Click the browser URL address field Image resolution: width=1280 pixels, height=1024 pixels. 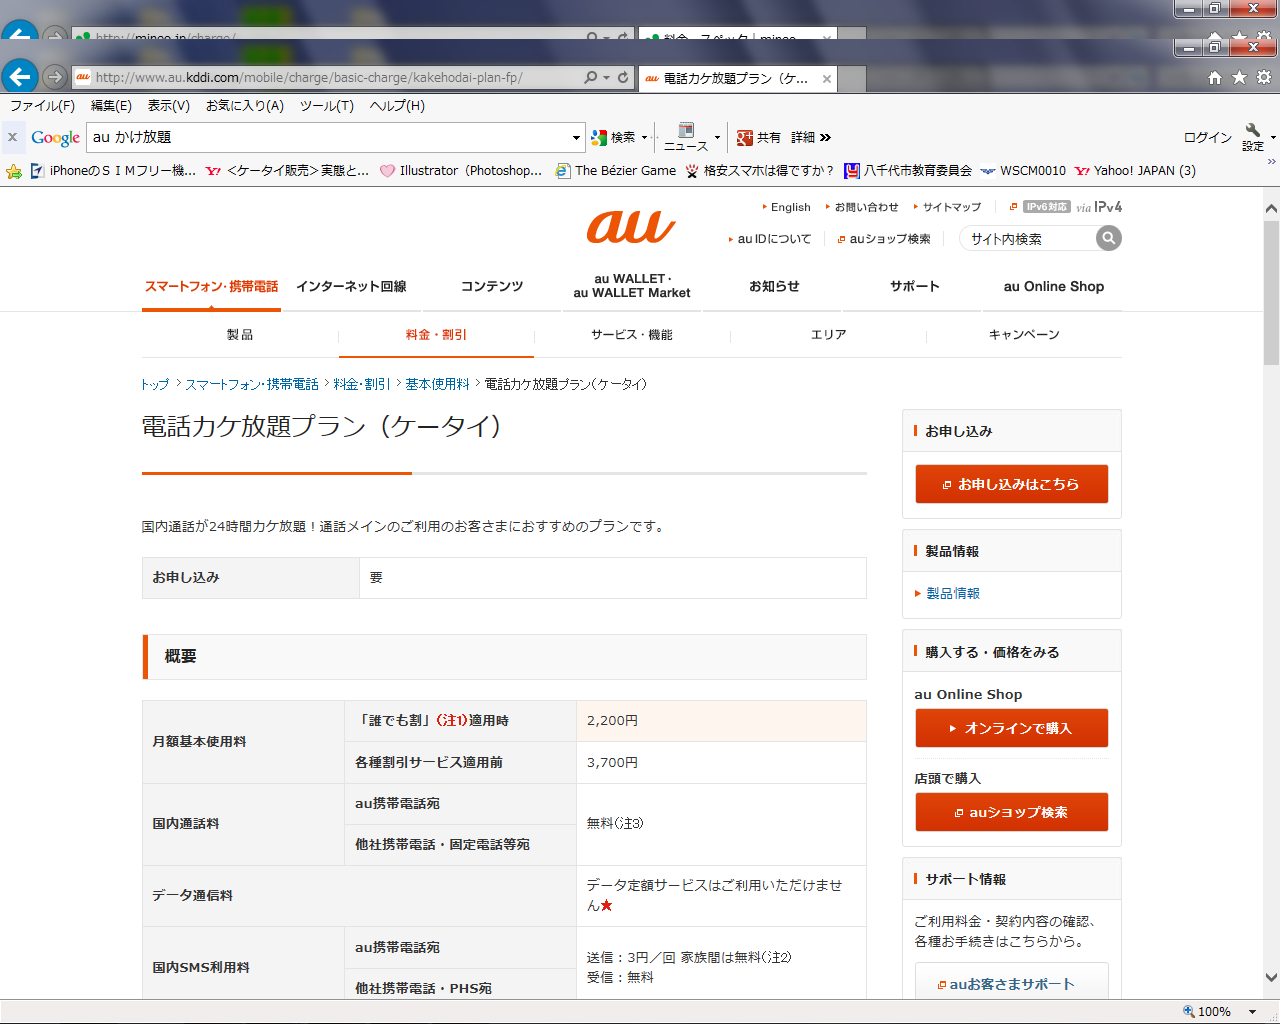(325, 77)
